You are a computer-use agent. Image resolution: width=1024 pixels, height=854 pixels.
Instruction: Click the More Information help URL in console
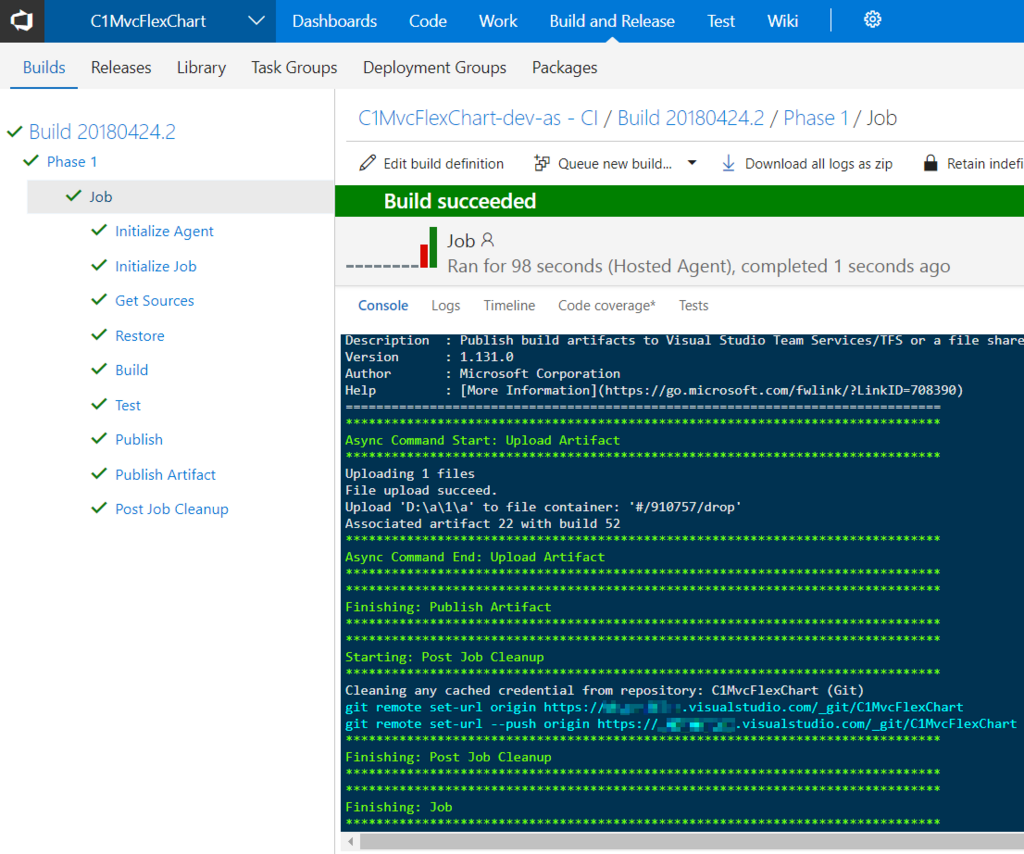[x=781, y=390]
